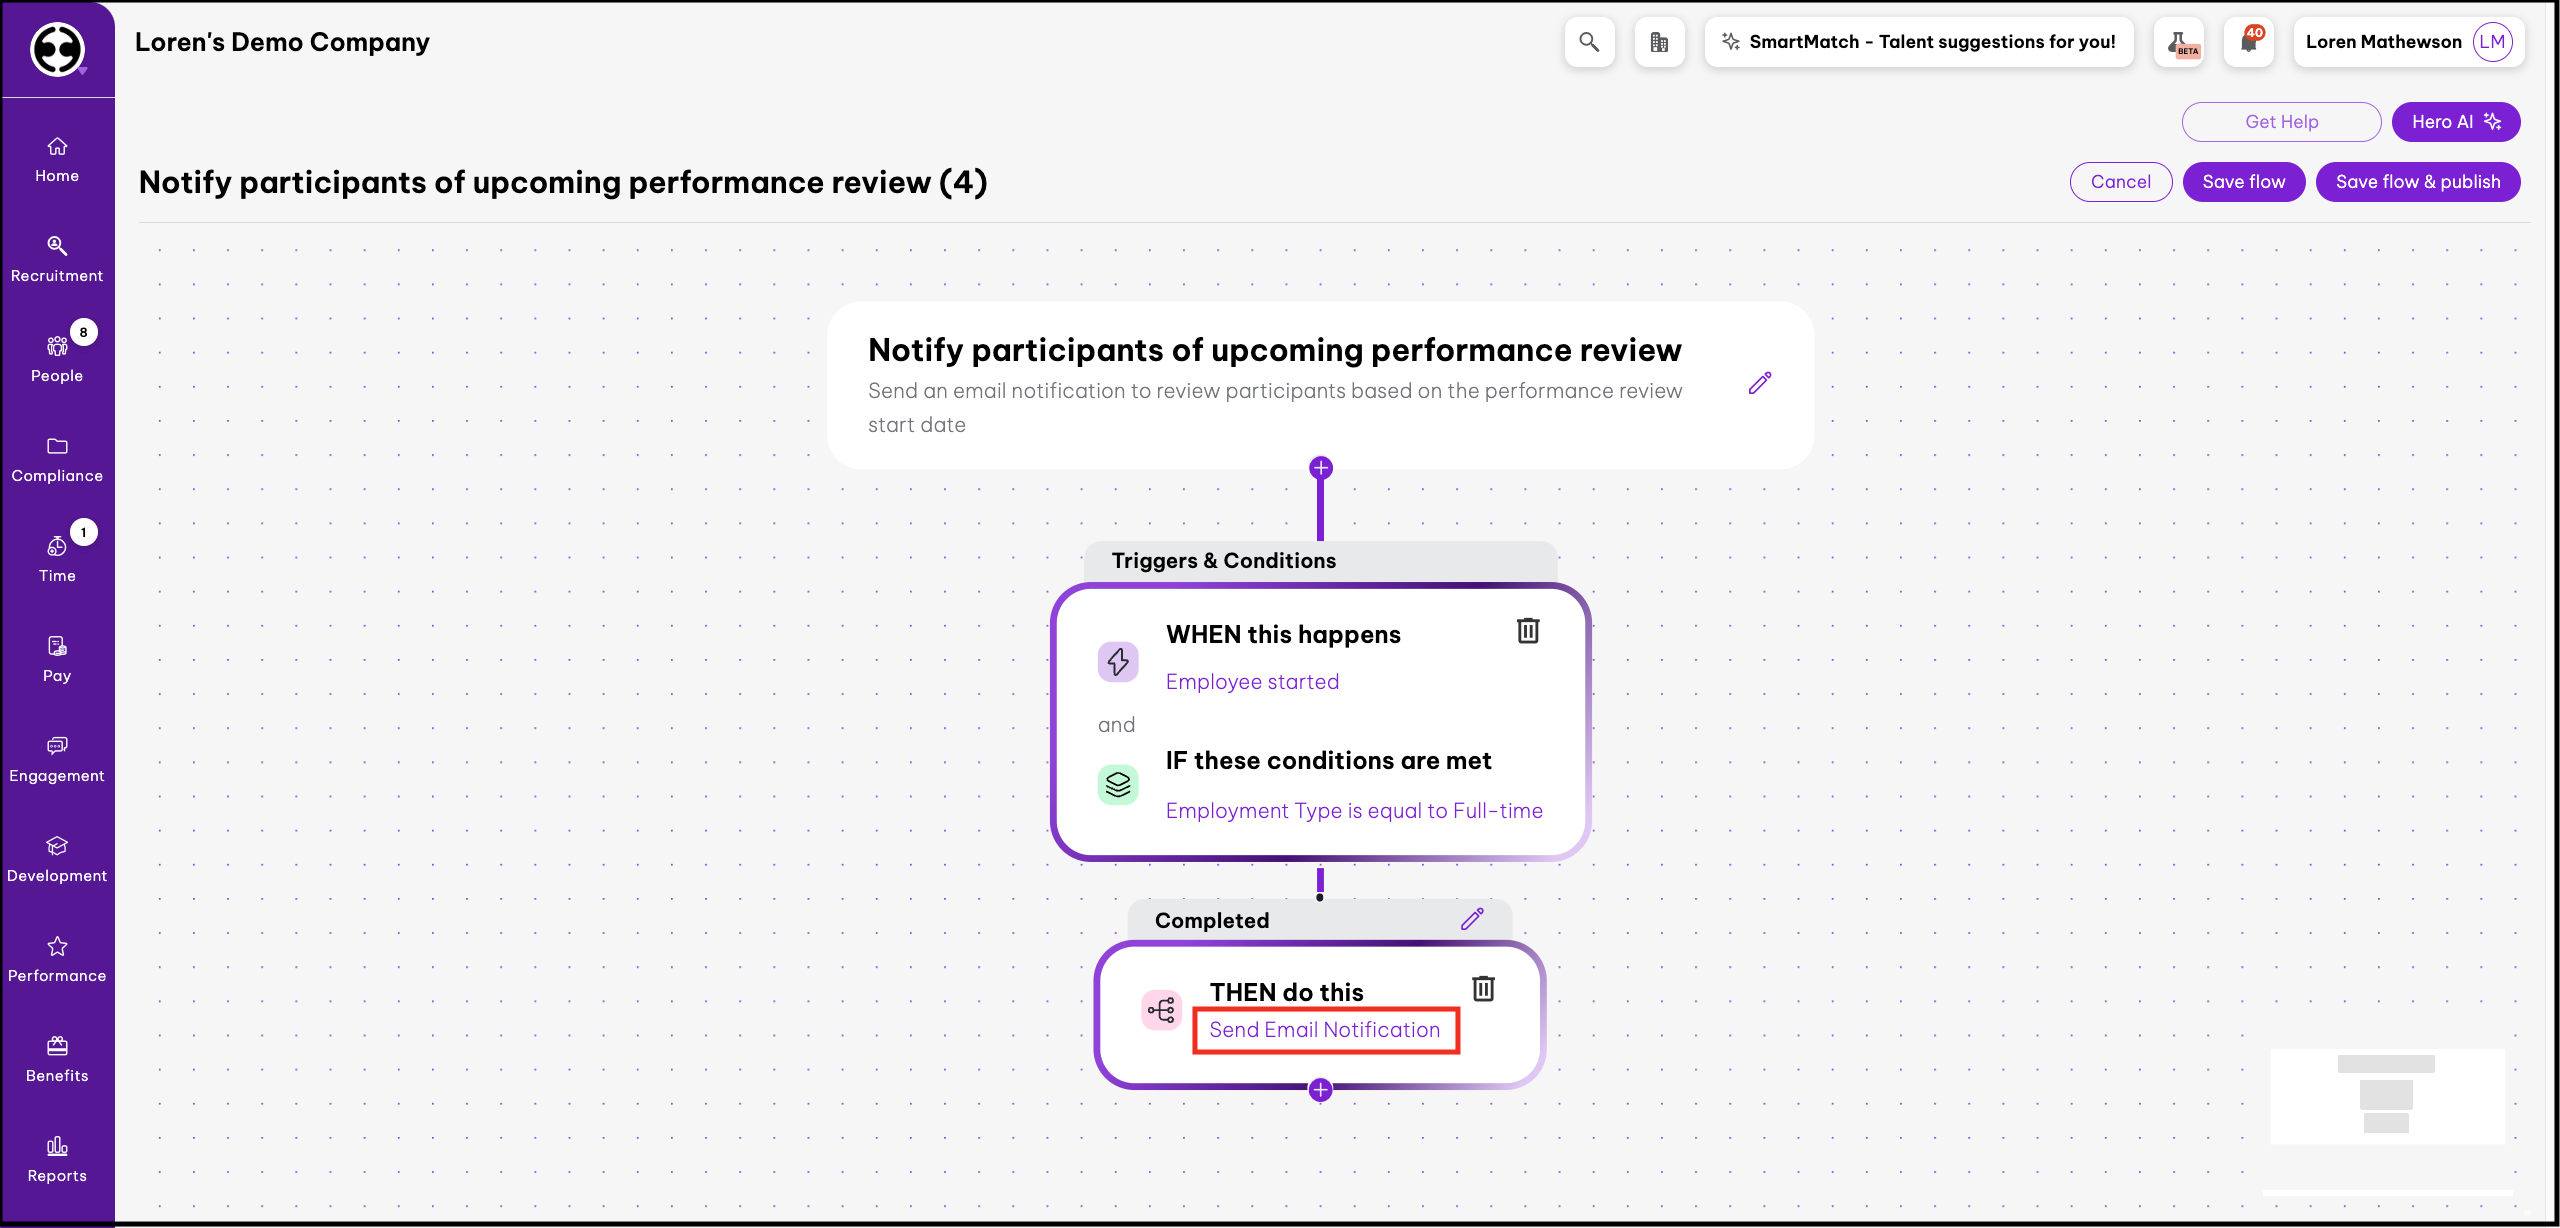This screenshot has width=2560, height=1228.
Task: Click Save flow & publish button
Action: pos(2417,182)
